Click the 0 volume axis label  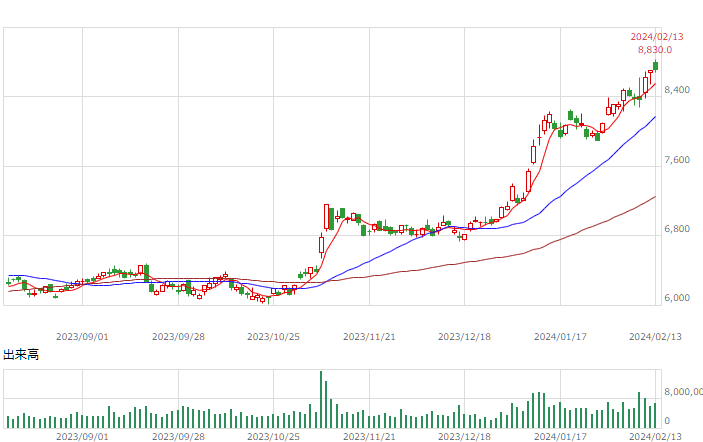pos(667,421)
